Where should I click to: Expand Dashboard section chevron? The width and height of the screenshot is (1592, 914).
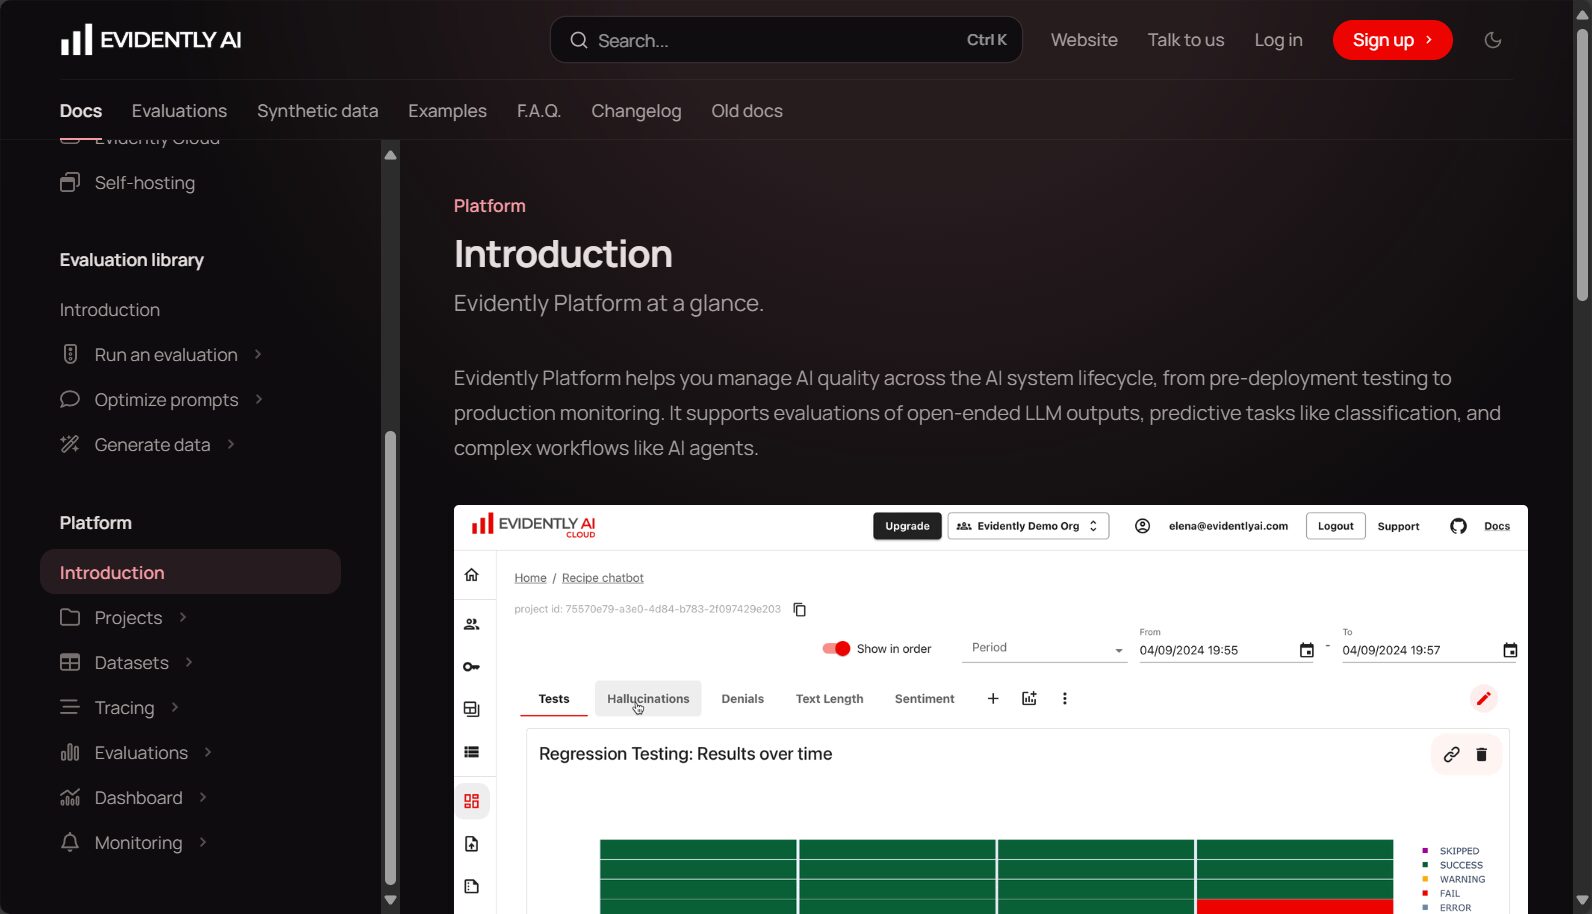(203, 797)
